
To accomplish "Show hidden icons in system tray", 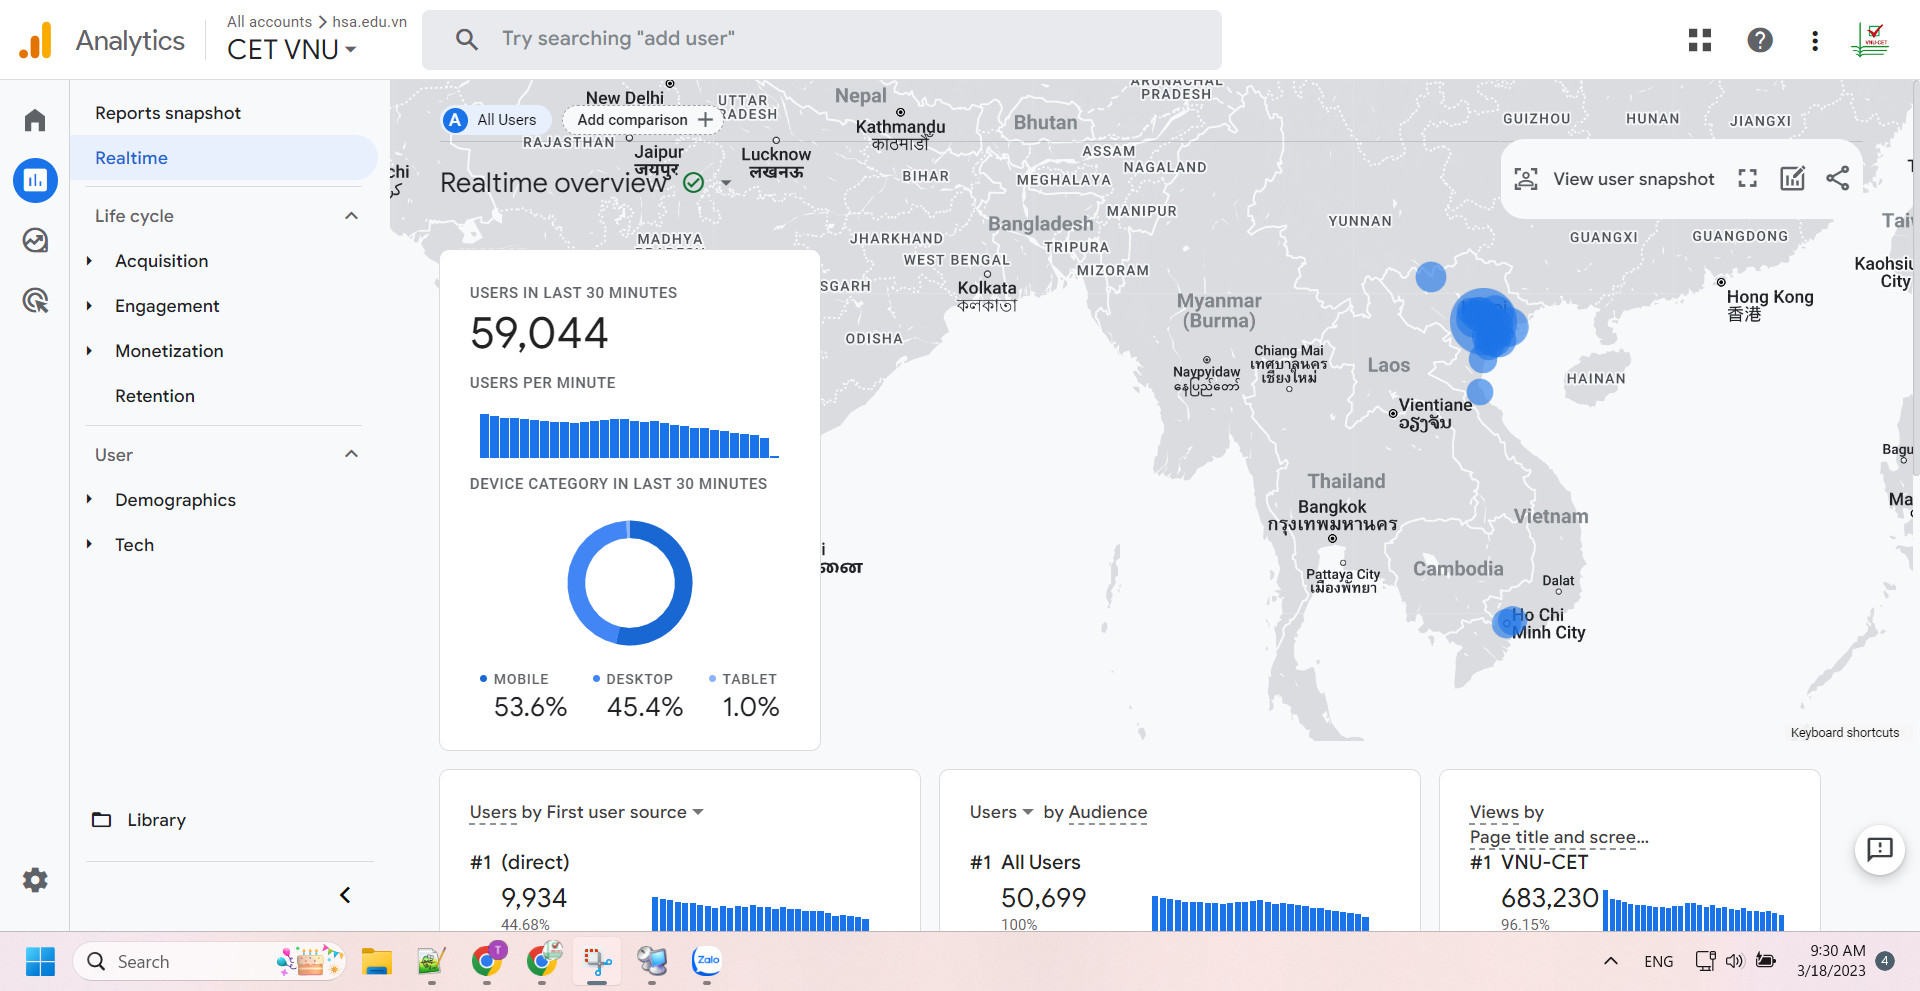I will pos(1610,961).
